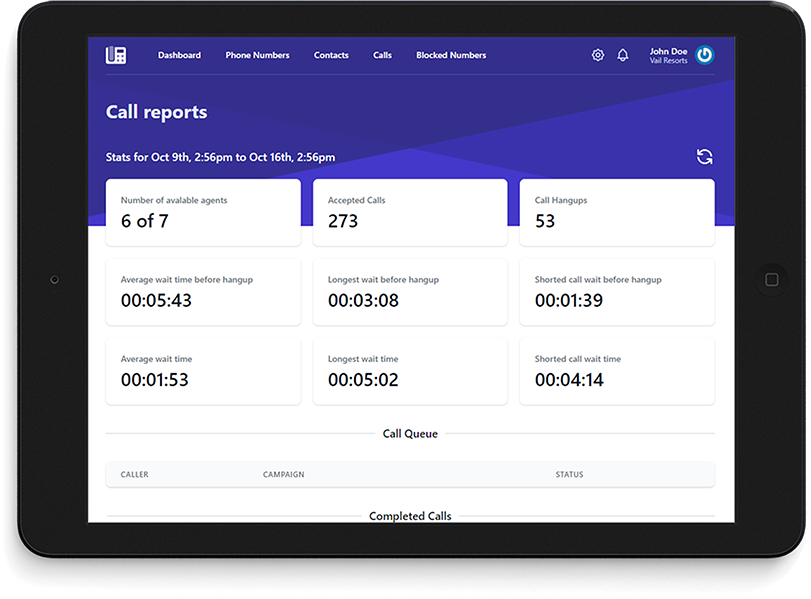The image size is (811, 599).
Task: Click the Longest wait time card
Action: coord(410,370)
